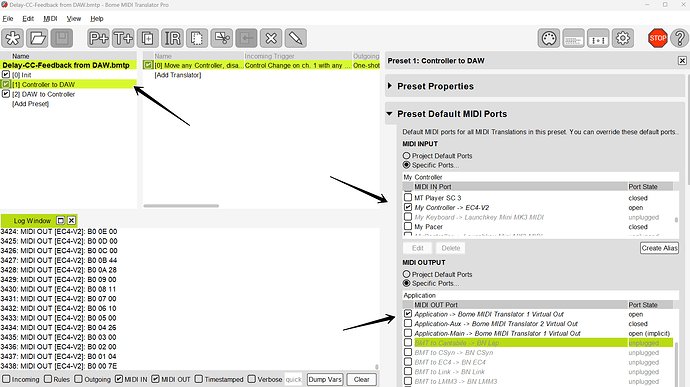Click the Create Alias button
Screen dimensions: 690x387
[659, 248]
